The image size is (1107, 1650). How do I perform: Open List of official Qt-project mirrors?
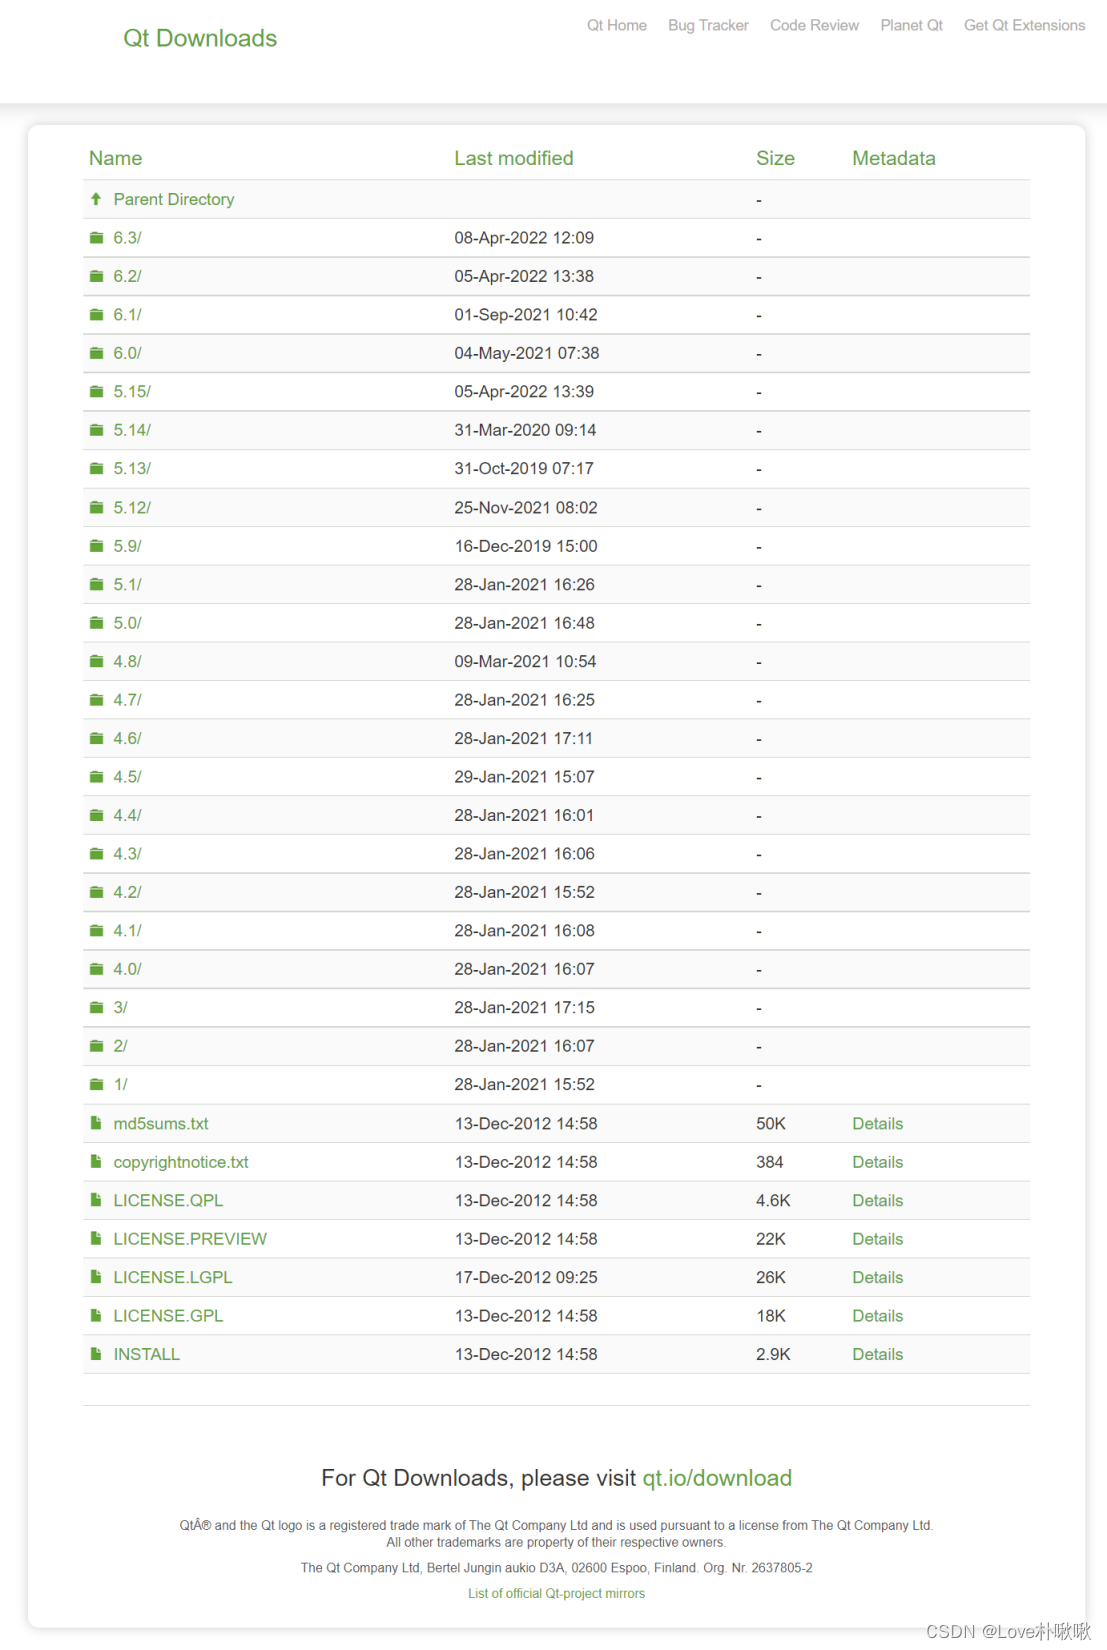point(556,1594)
